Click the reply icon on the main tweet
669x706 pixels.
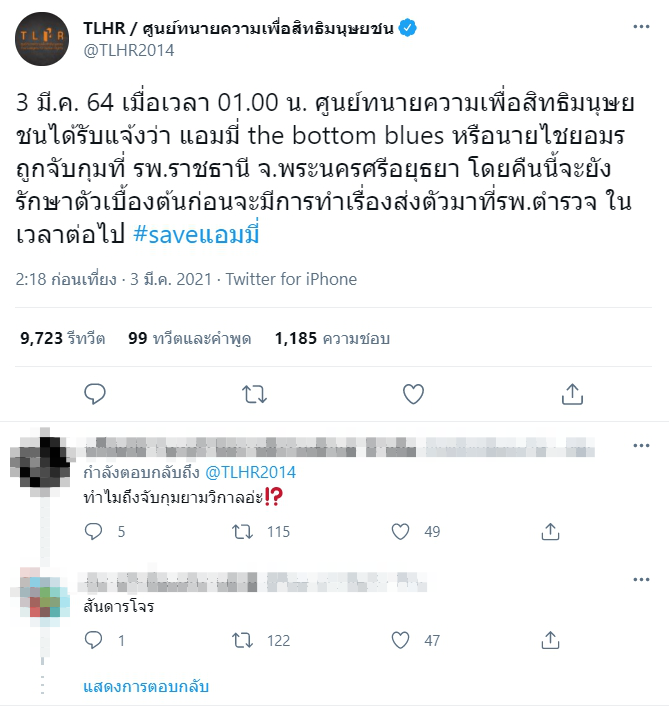95,394
